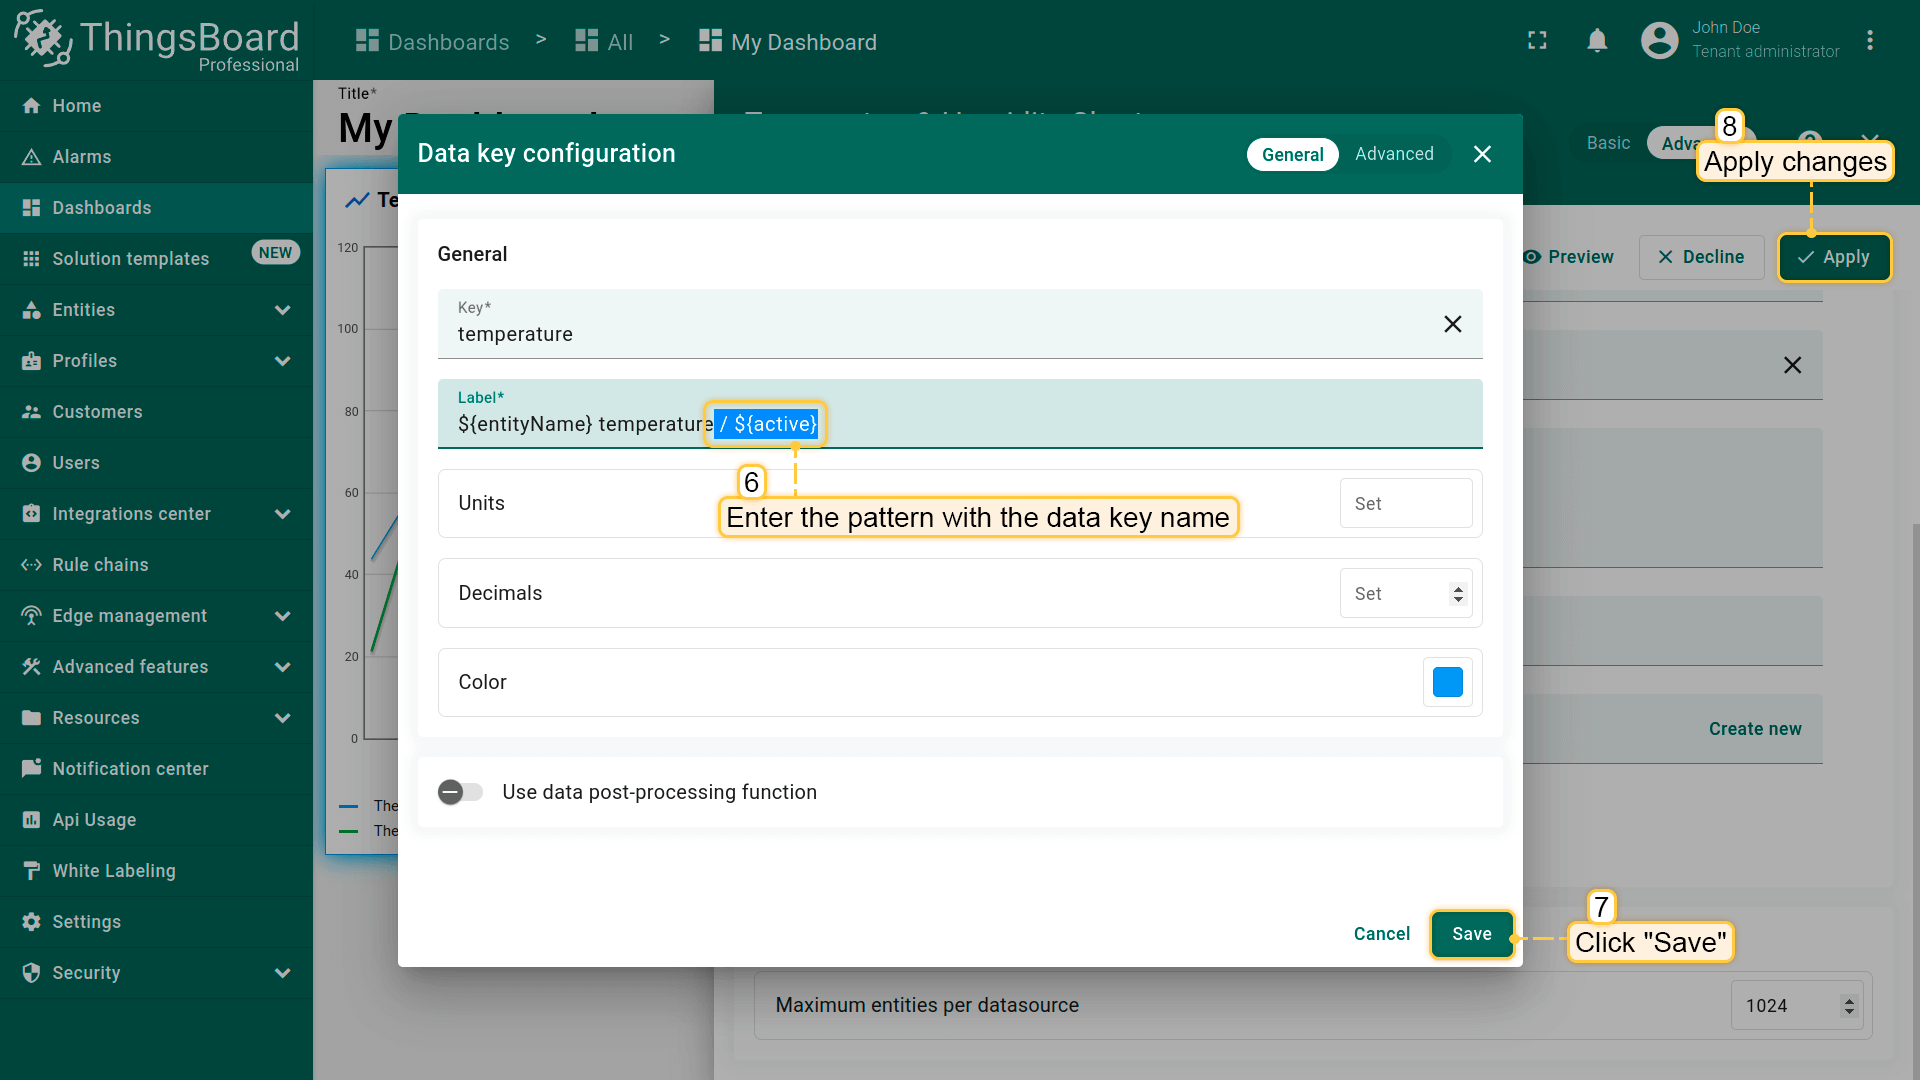Clear the temperature key field
The height and width of the screenshot is (1080, 1920).
(1452, 324)
